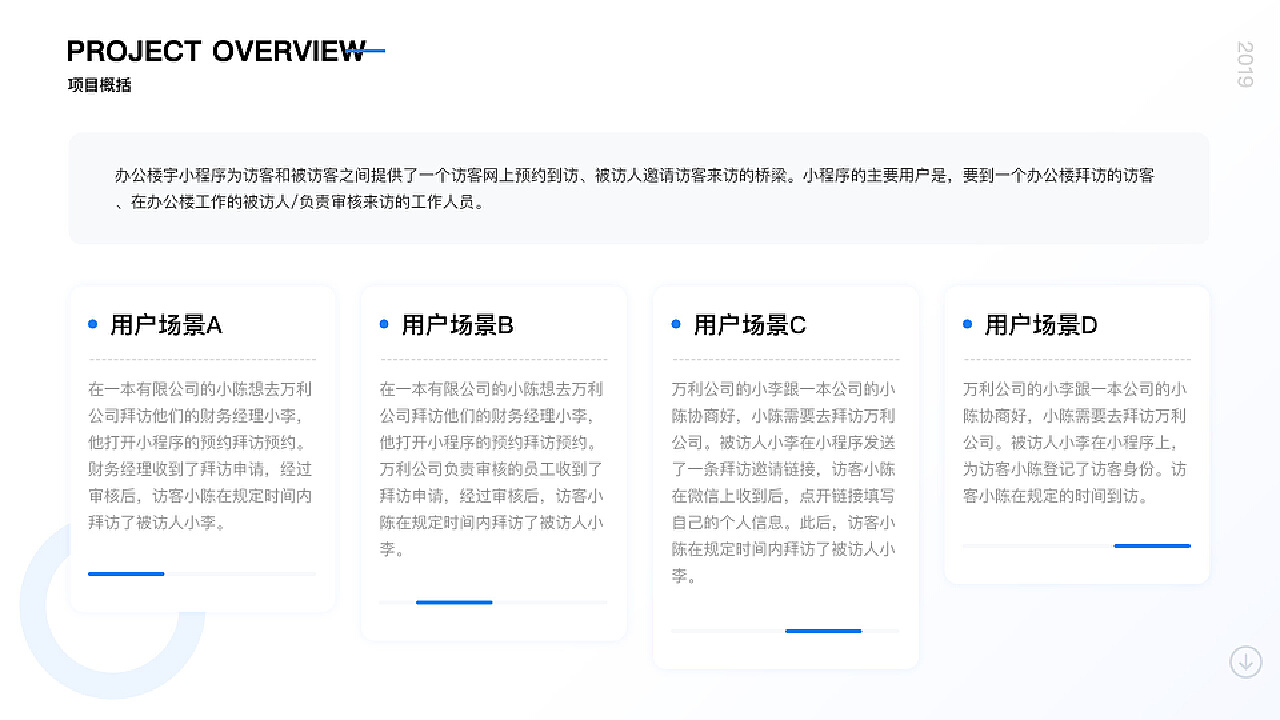Click the blue bullet beside 用户场景B

click(384, 324)
